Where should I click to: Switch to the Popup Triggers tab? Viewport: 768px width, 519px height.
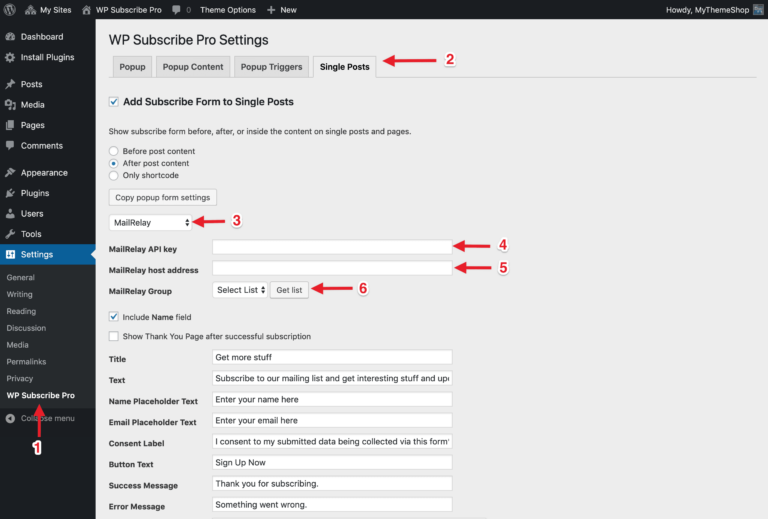(271, 67)
